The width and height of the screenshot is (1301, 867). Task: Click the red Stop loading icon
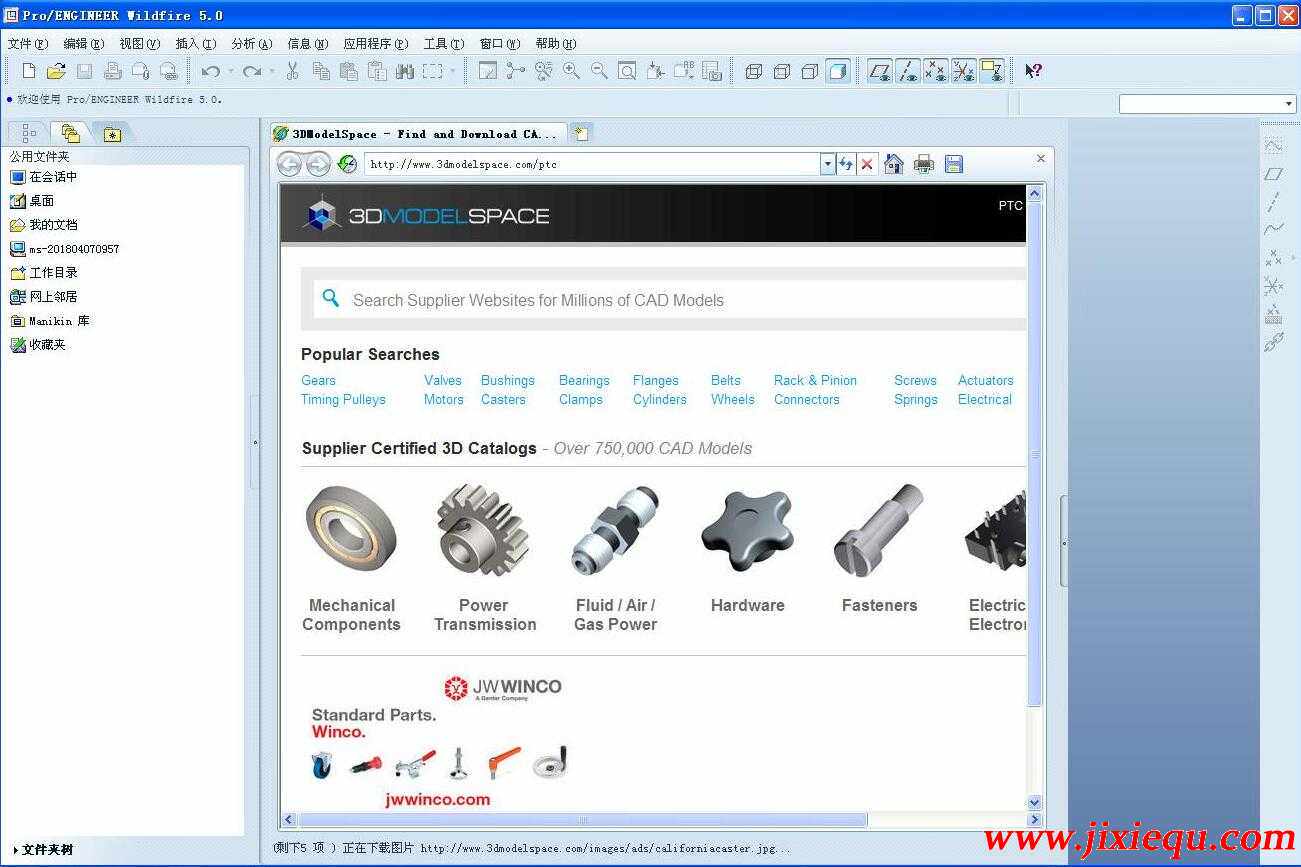[867, 164]
